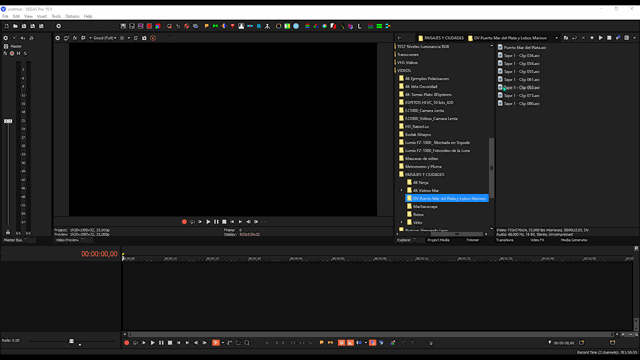This screenshot has width=640, height=360.
Task: Select Puerto Mar del Plata.avi file
Action: 522,47
